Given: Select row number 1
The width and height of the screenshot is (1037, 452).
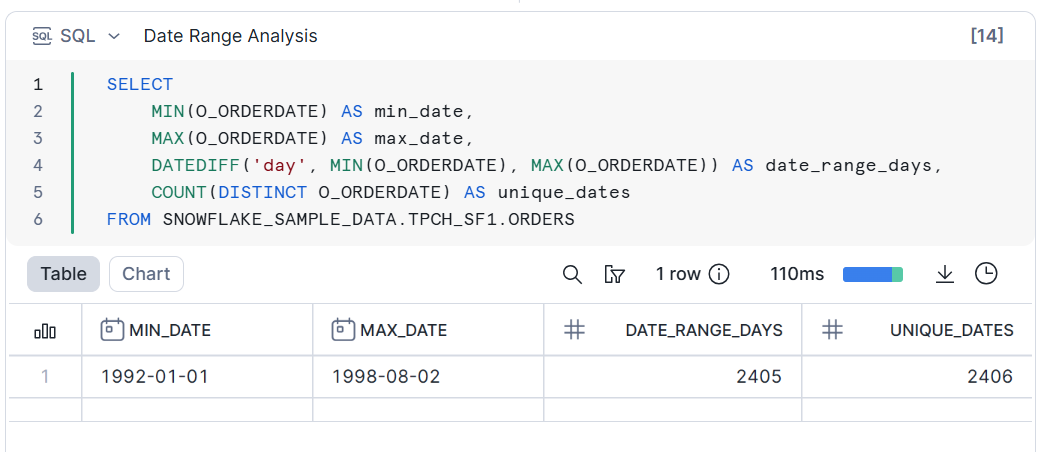Looking at the screenshot, I should 44,377.
